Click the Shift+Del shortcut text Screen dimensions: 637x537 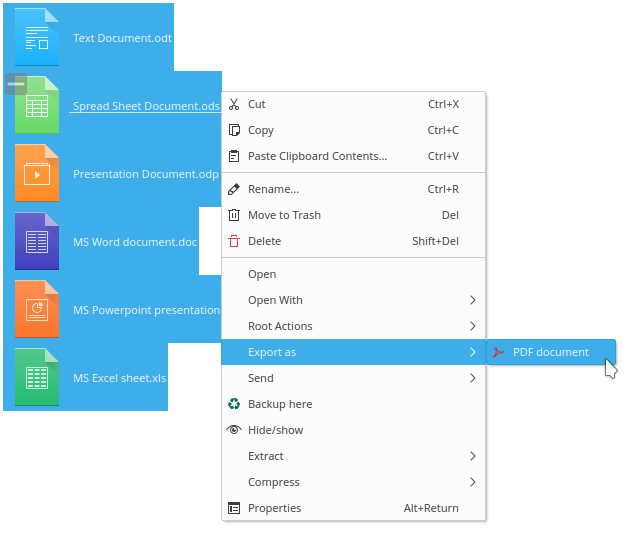436,241
